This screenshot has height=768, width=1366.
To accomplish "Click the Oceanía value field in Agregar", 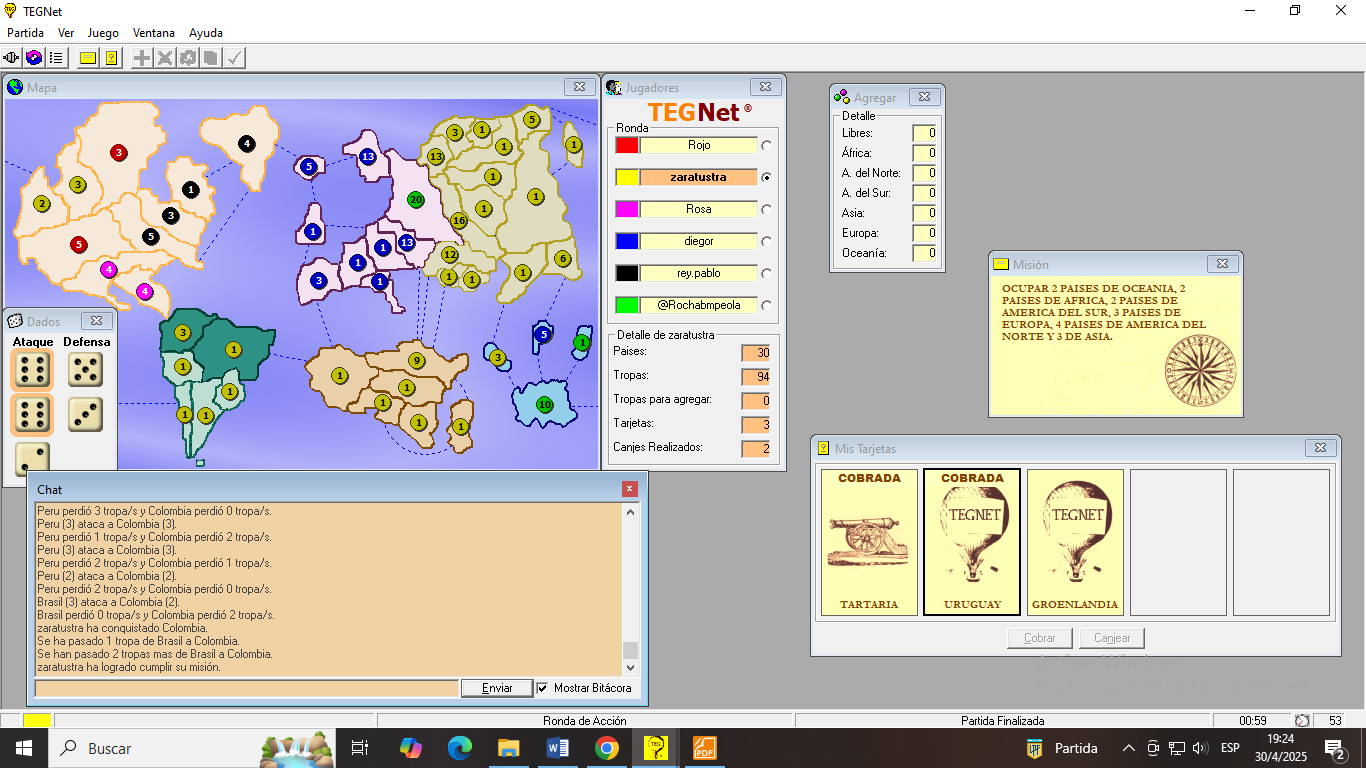I will click(x=925, y=253).
